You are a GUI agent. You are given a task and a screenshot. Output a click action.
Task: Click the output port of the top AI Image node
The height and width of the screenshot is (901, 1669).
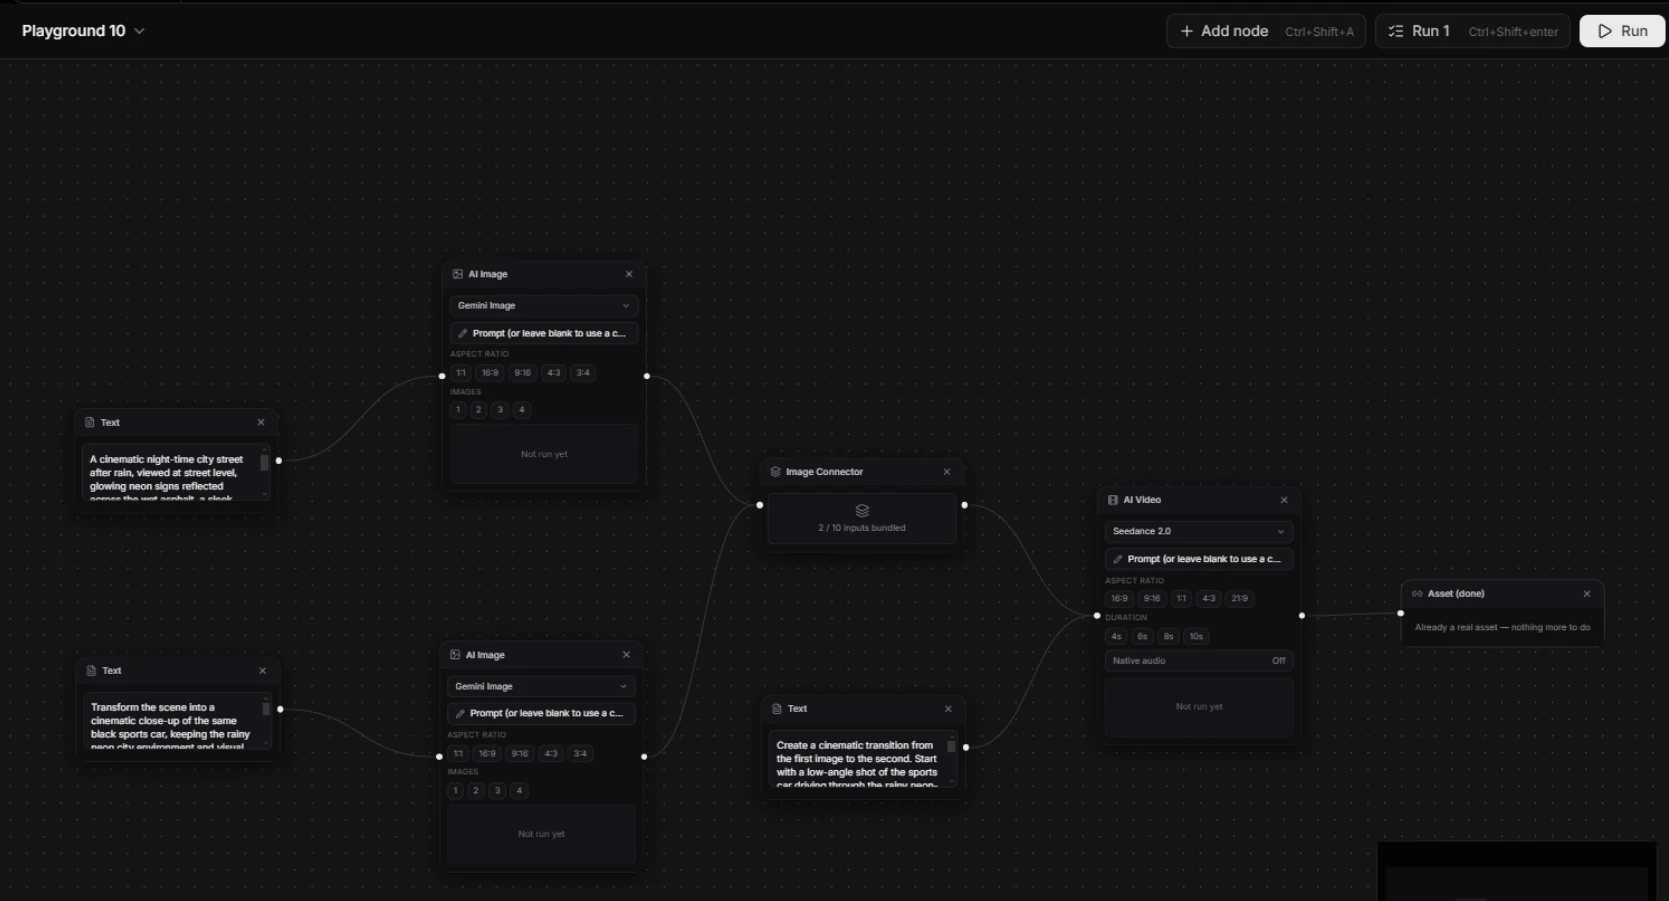coord(647,376)
